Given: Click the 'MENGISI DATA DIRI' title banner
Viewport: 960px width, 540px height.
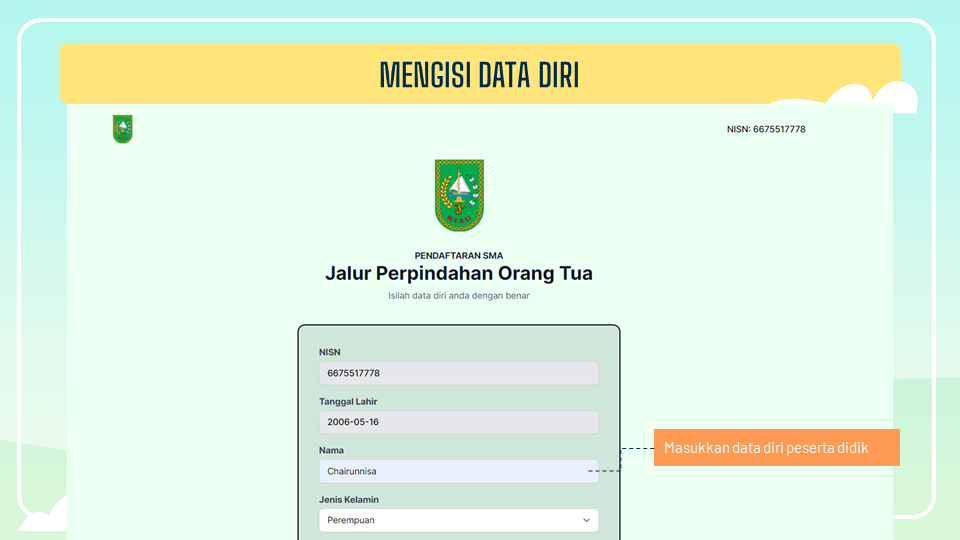Looking at the screenshot, I should pos(480,75).
